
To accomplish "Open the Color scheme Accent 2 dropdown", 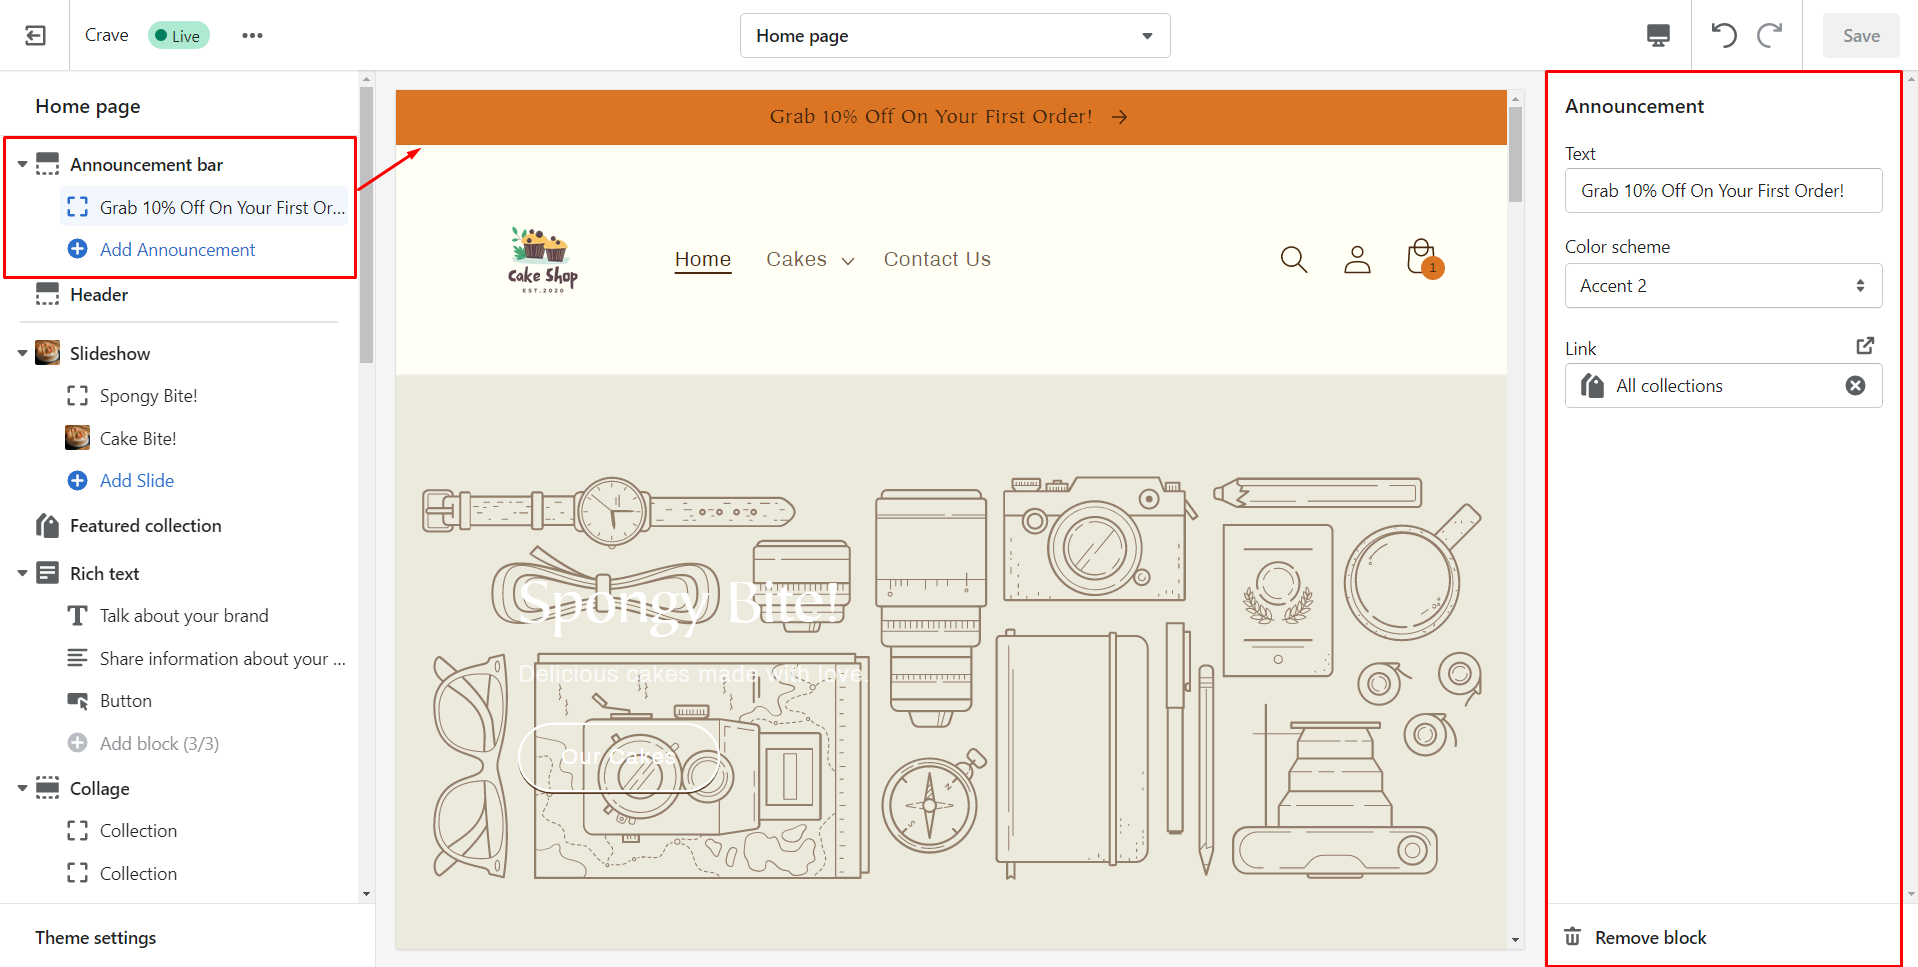I will 1723,286.
